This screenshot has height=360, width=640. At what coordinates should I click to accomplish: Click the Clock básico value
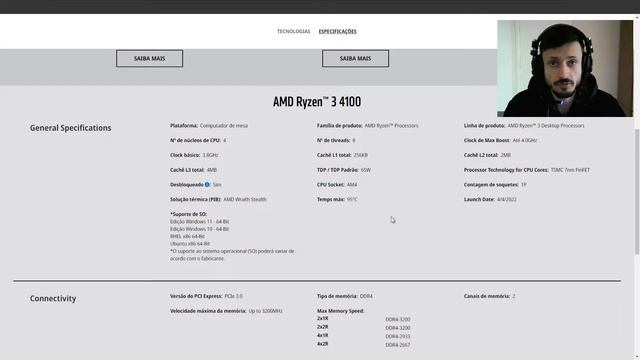(x=210, y=155)
